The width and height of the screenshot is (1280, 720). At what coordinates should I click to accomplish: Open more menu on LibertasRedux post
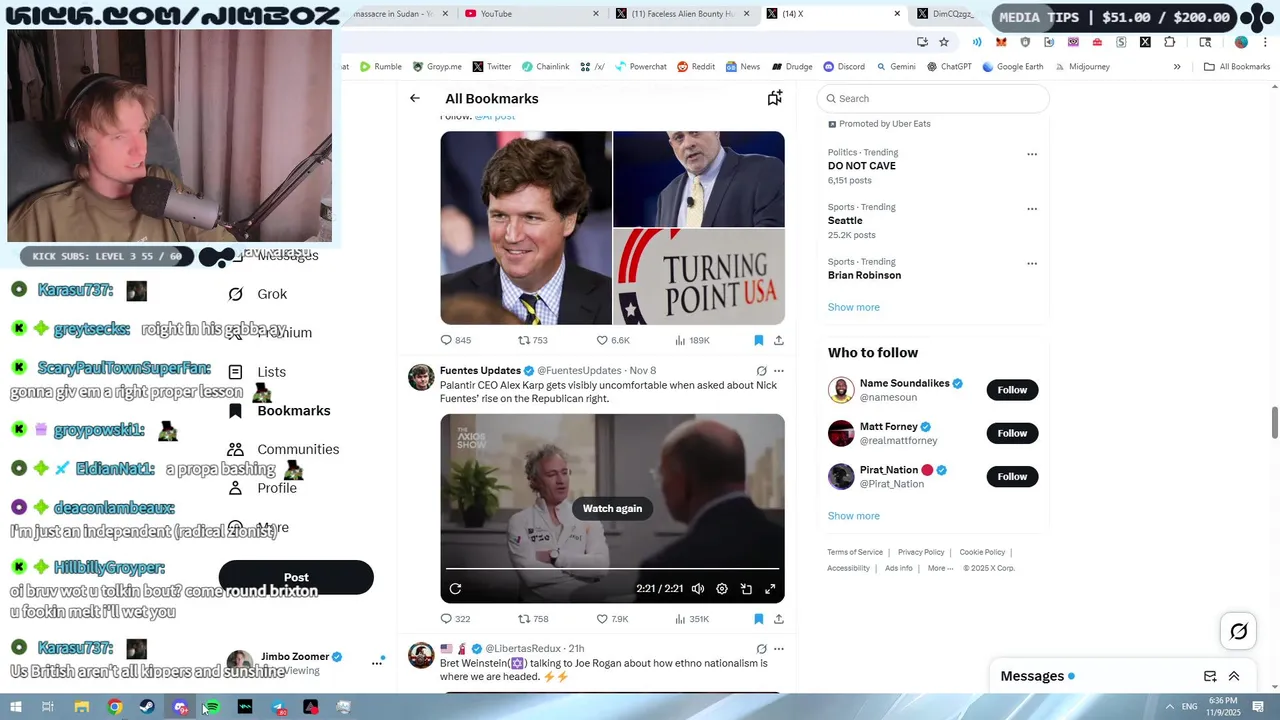pyautogui.click(x=778, y=649)
